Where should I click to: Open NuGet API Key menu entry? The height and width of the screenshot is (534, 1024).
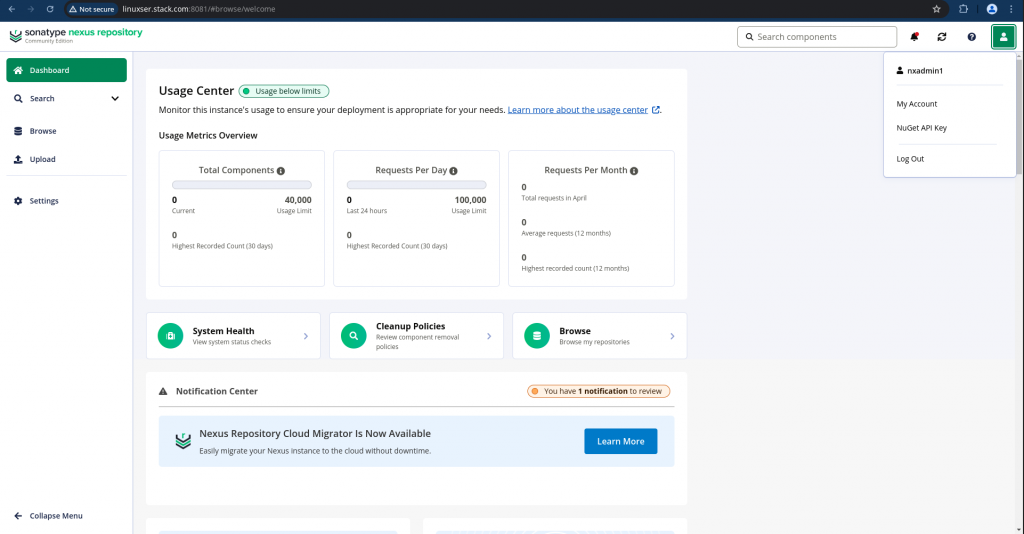pyautogui.click(x=921, y=128)
